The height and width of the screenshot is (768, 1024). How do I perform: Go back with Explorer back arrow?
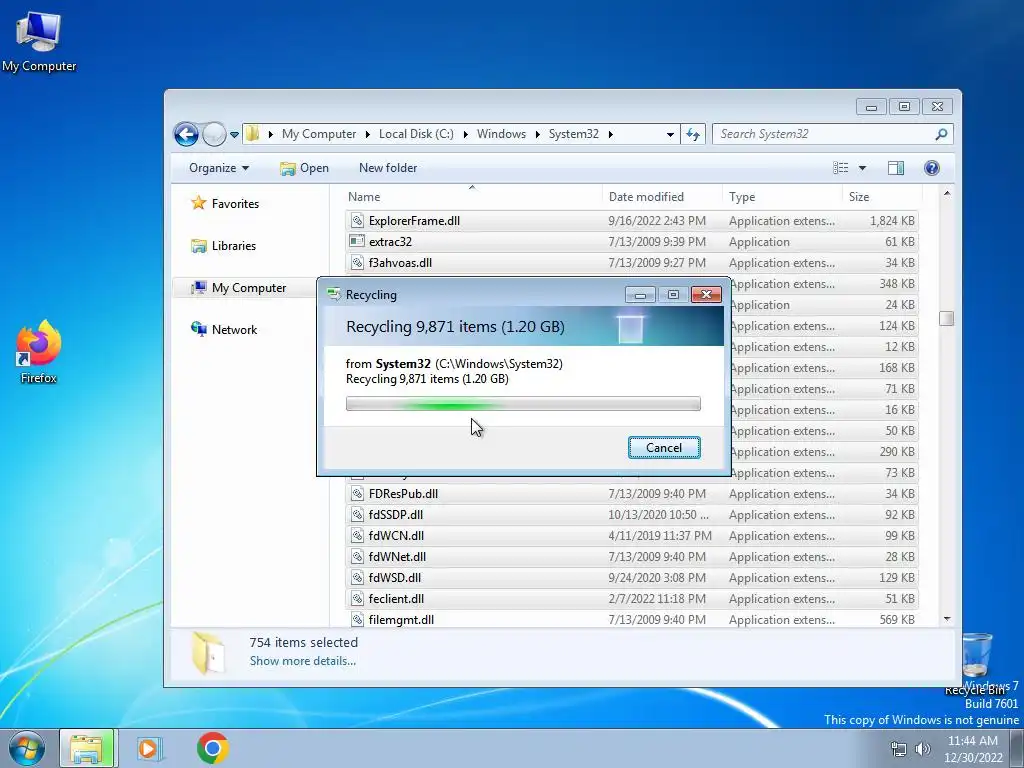[x=186, y=135]
